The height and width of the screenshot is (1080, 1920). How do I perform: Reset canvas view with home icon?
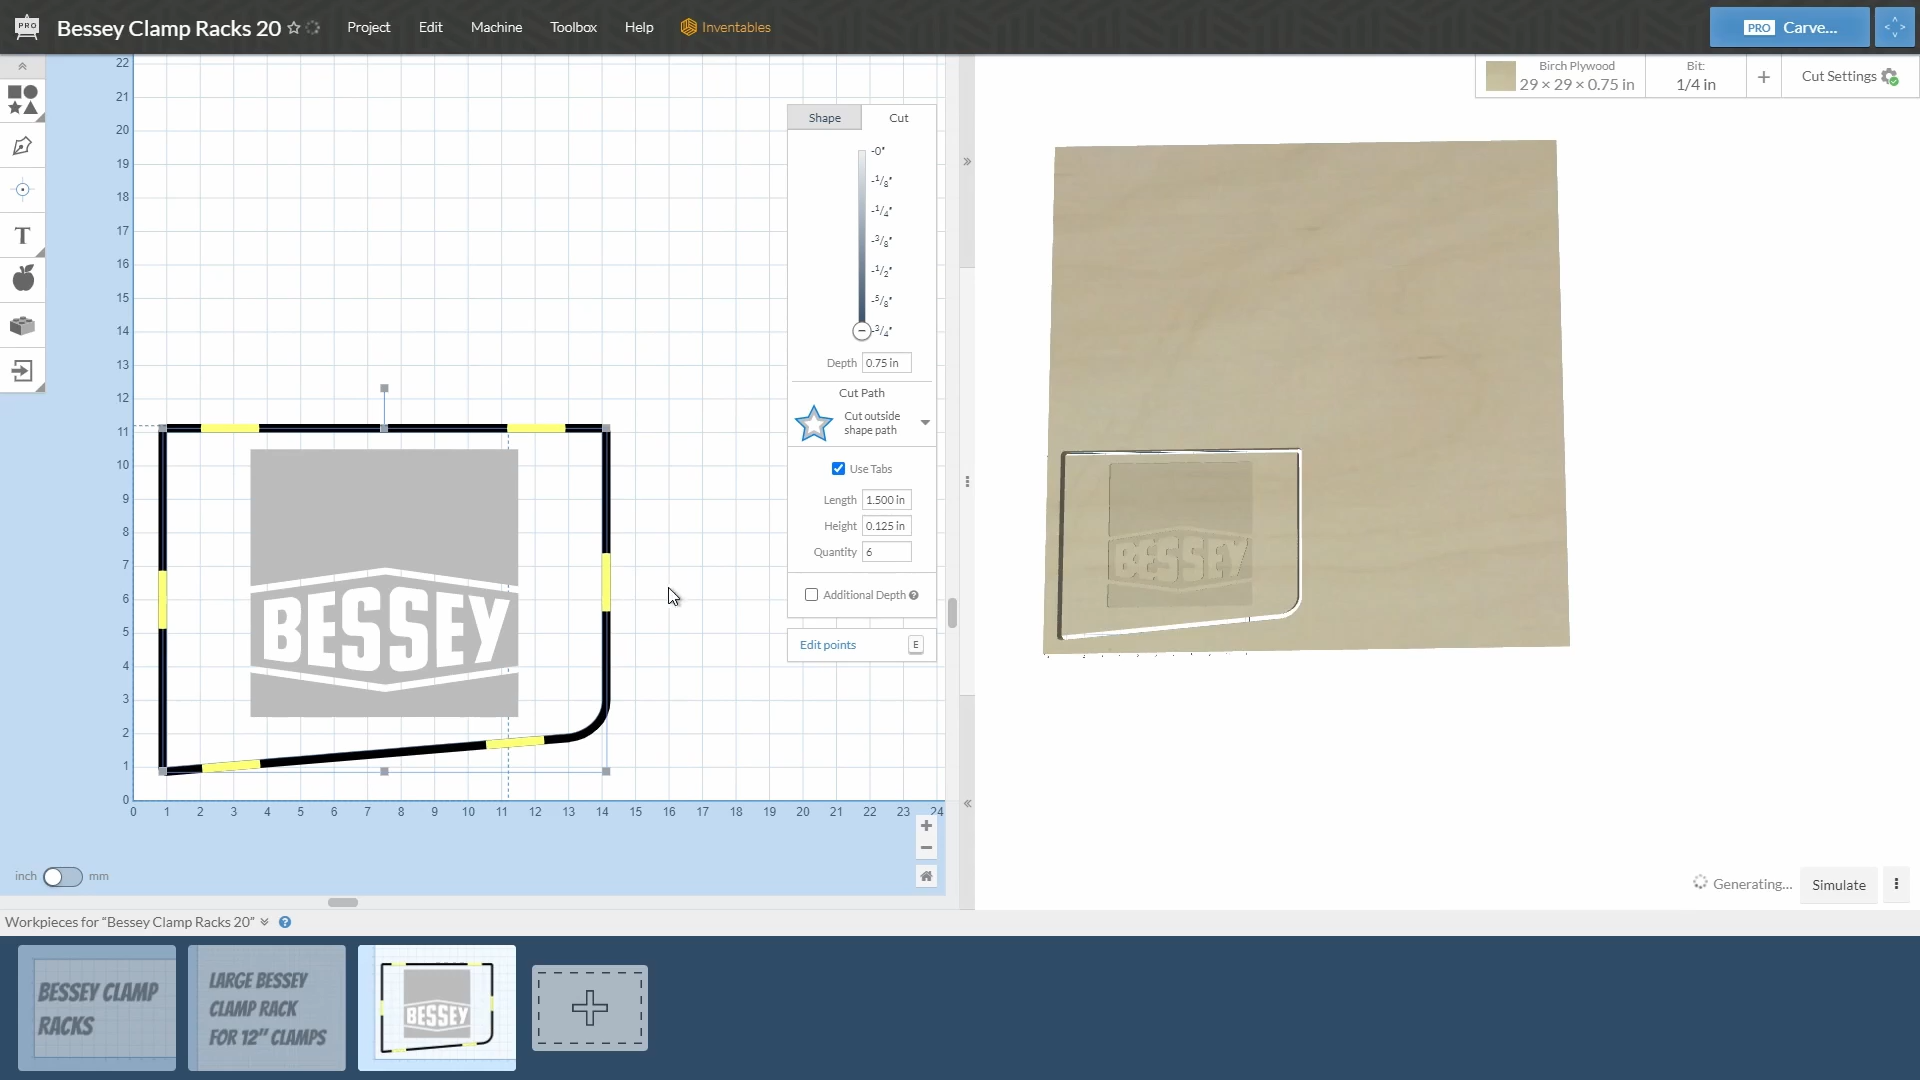point(926,876)
